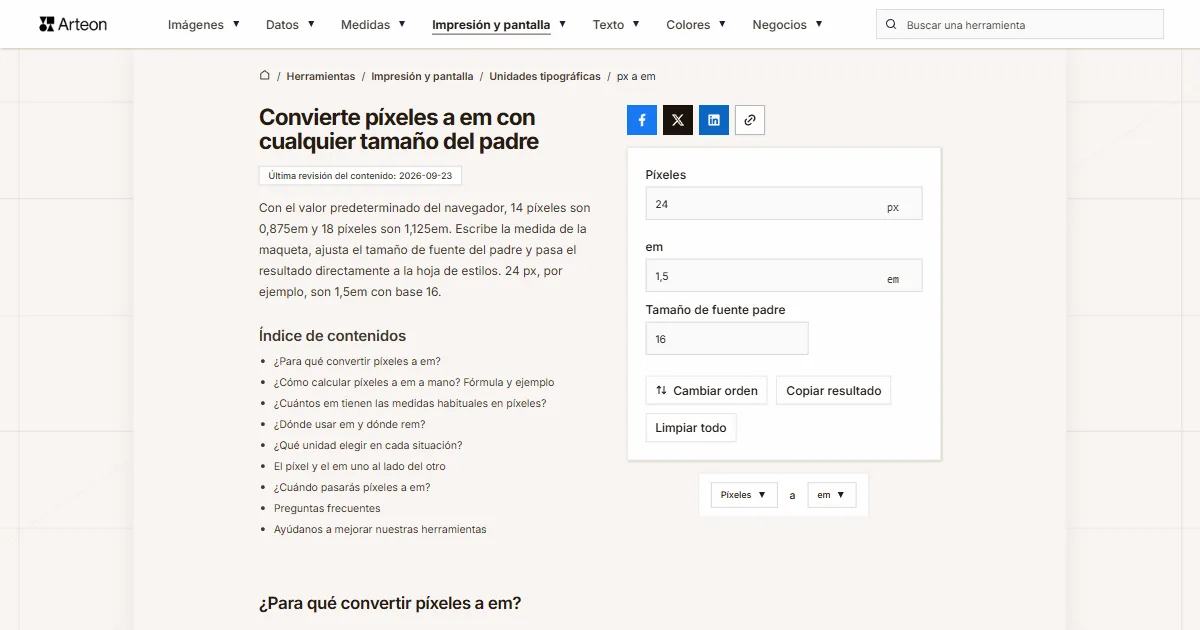Click the Arteon logo
The image size is (1200, 630).
(73, 24)
